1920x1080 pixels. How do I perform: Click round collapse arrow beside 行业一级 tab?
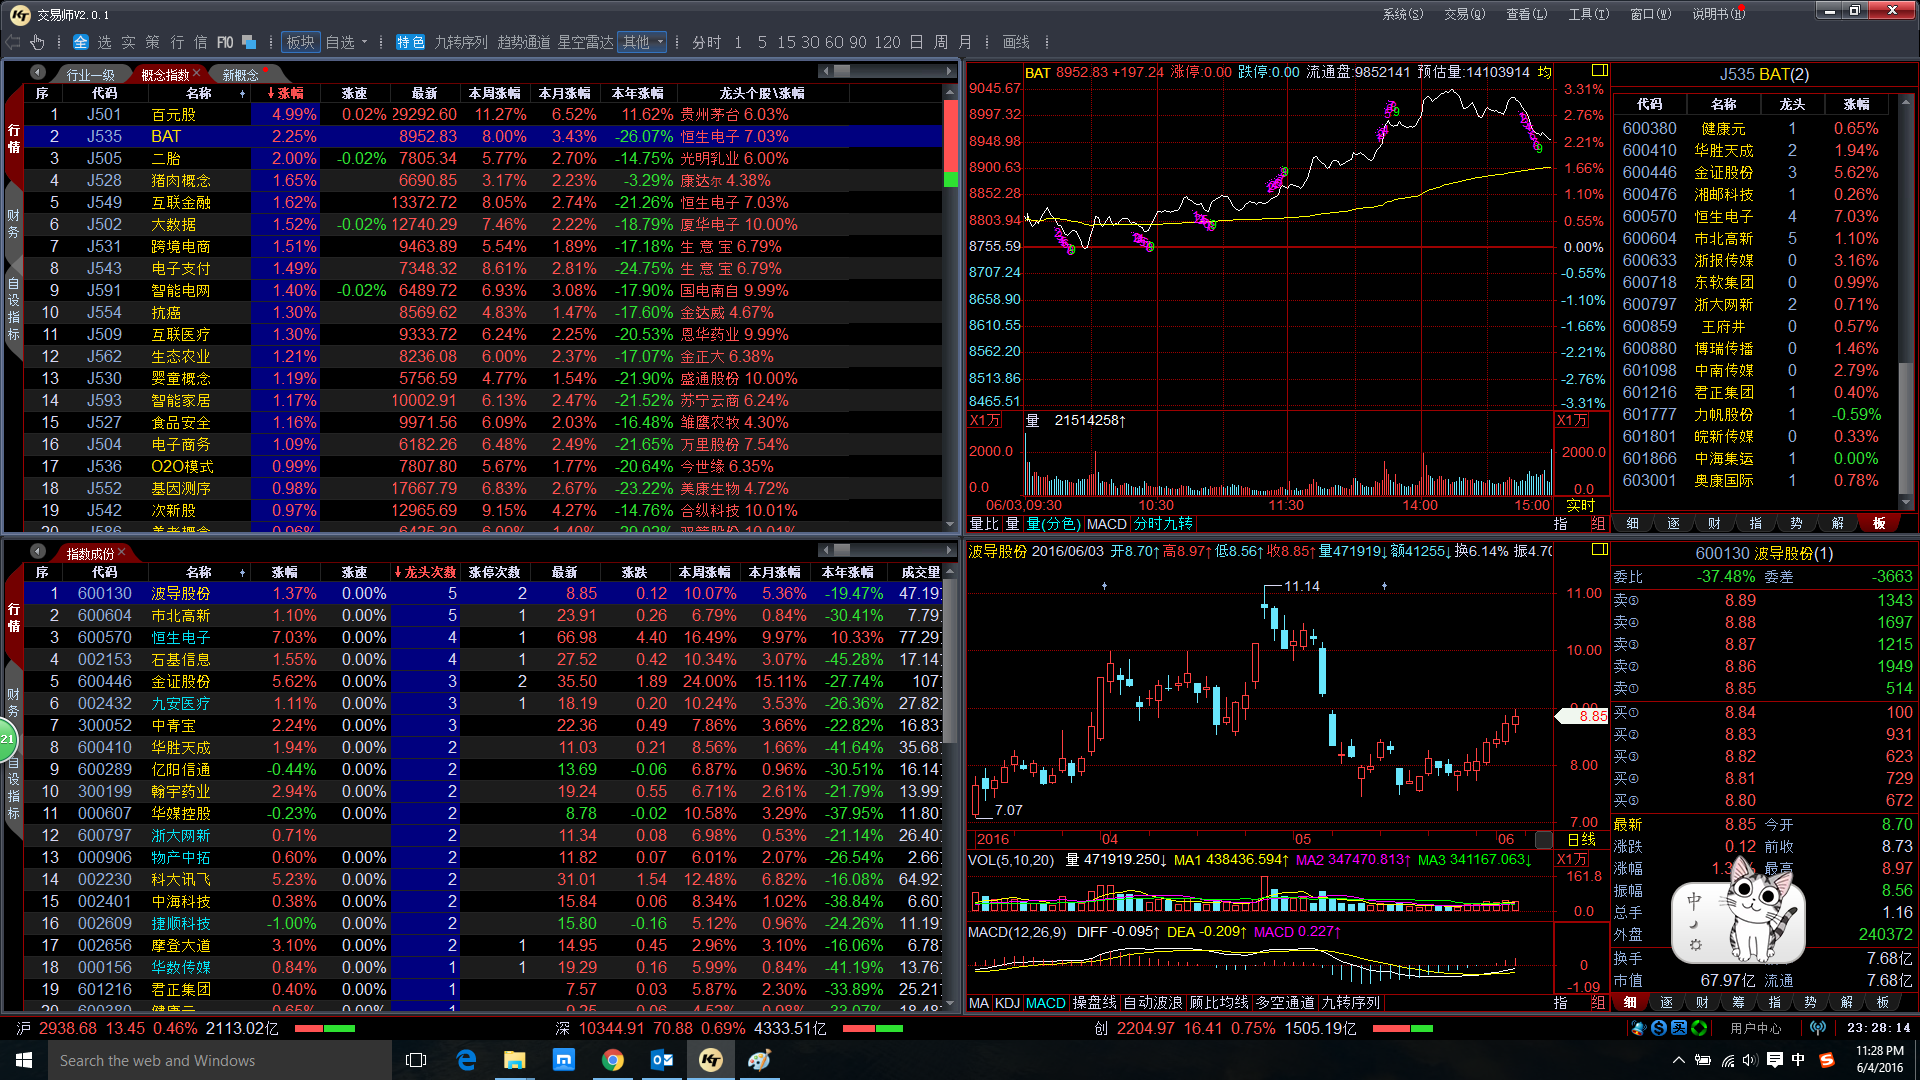click(38, 73)
